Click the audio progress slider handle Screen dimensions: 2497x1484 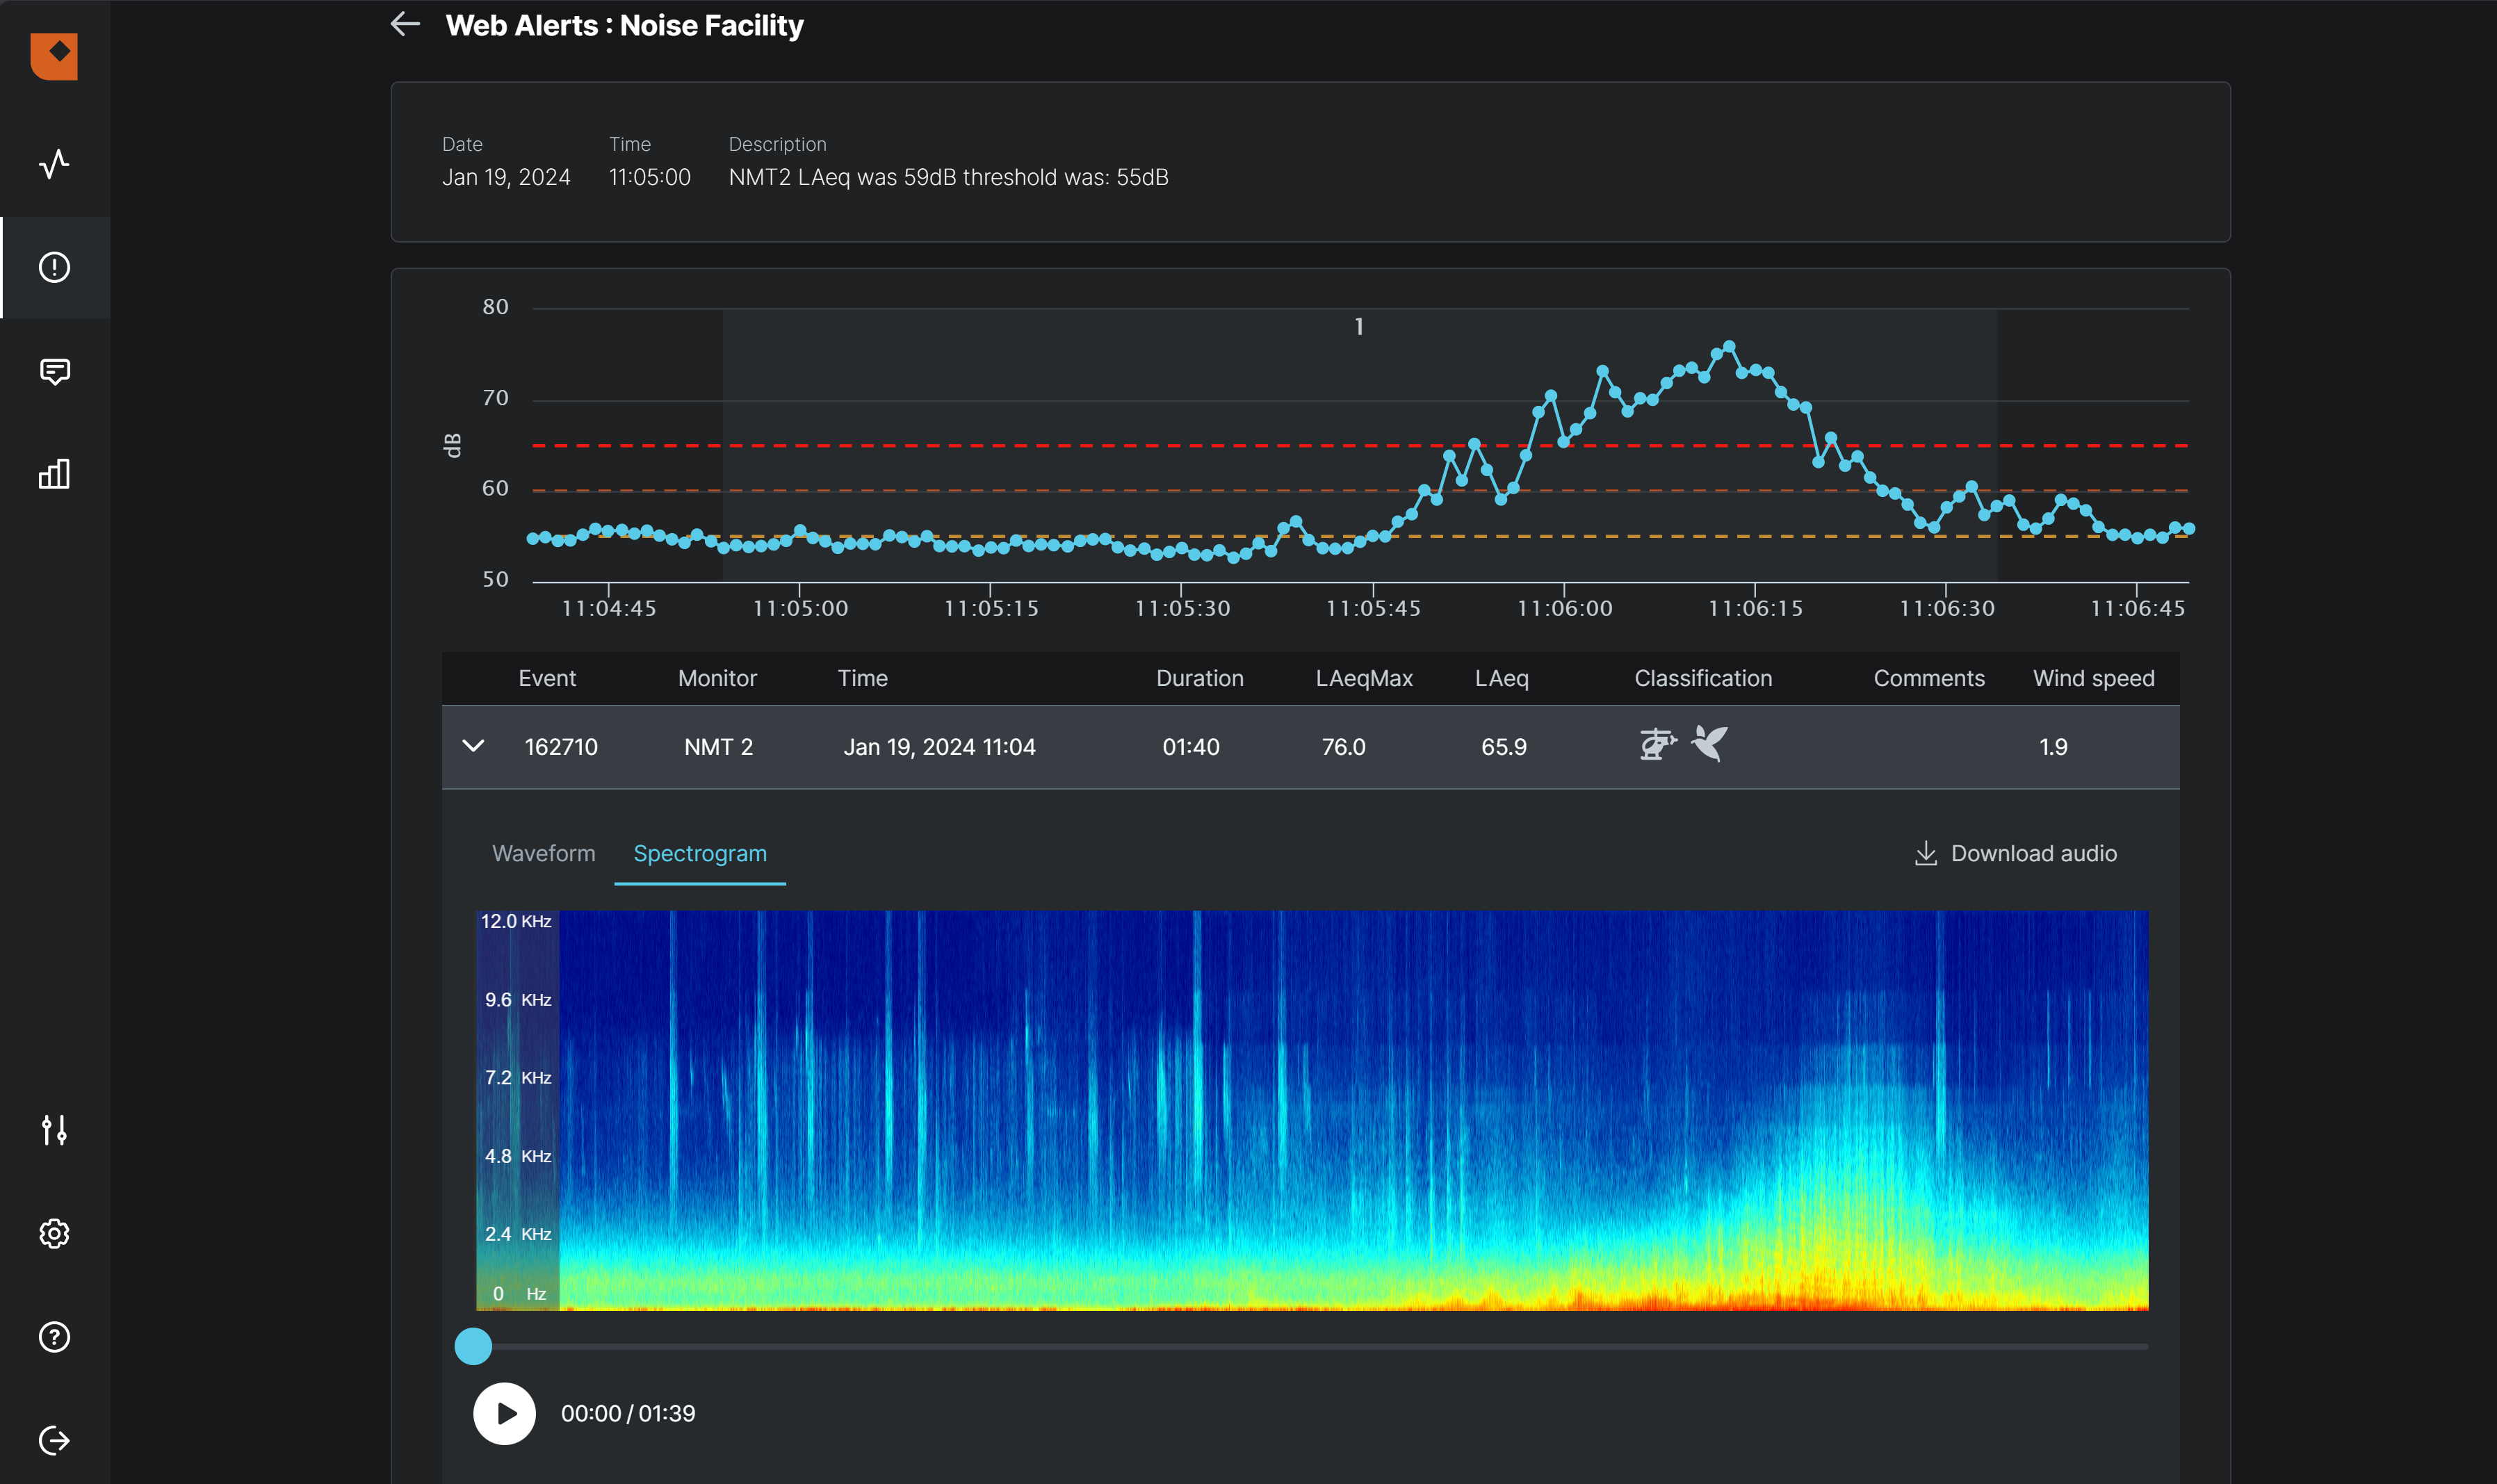click(473, 1346)
